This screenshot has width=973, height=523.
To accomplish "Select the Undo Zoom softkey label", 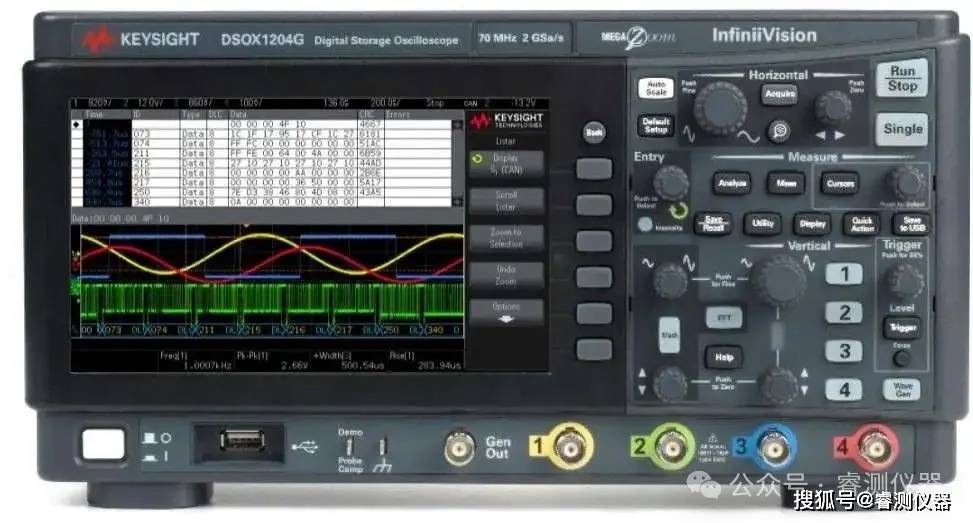I will [x=506, y=275].
